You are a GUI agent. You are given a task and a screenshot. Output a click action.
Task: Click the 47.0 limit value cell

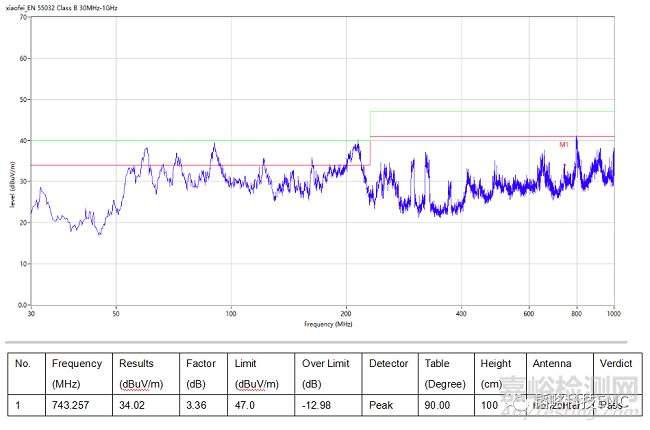click(244, 407)
